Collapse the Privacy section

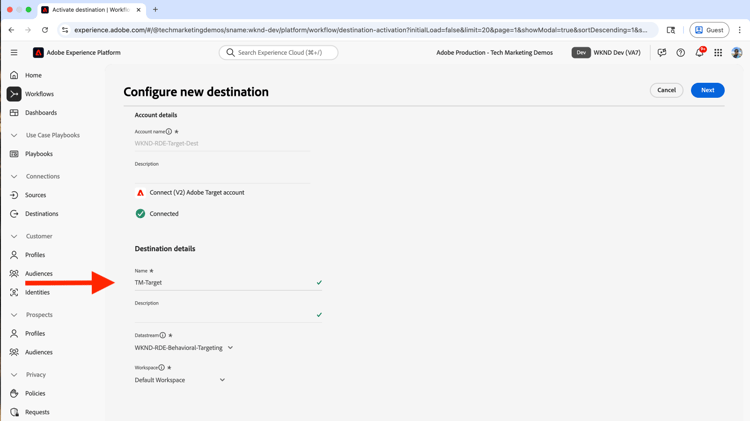(14, 374)
